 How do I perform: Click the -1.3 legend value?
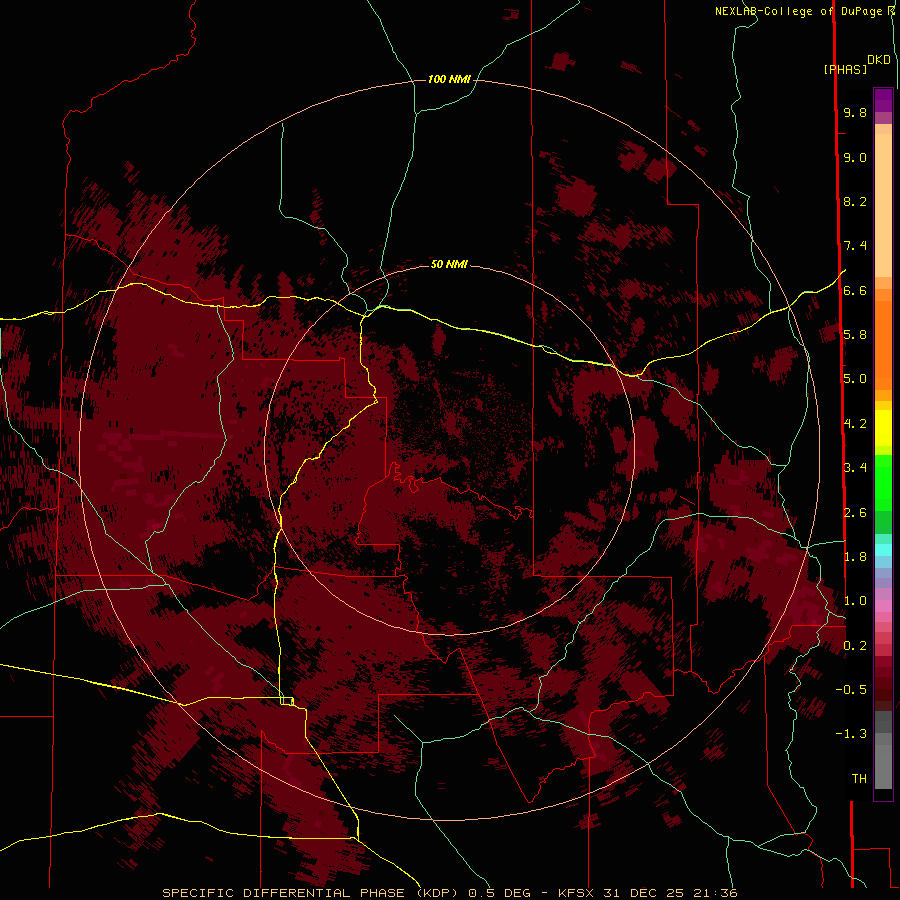point(851,734)
